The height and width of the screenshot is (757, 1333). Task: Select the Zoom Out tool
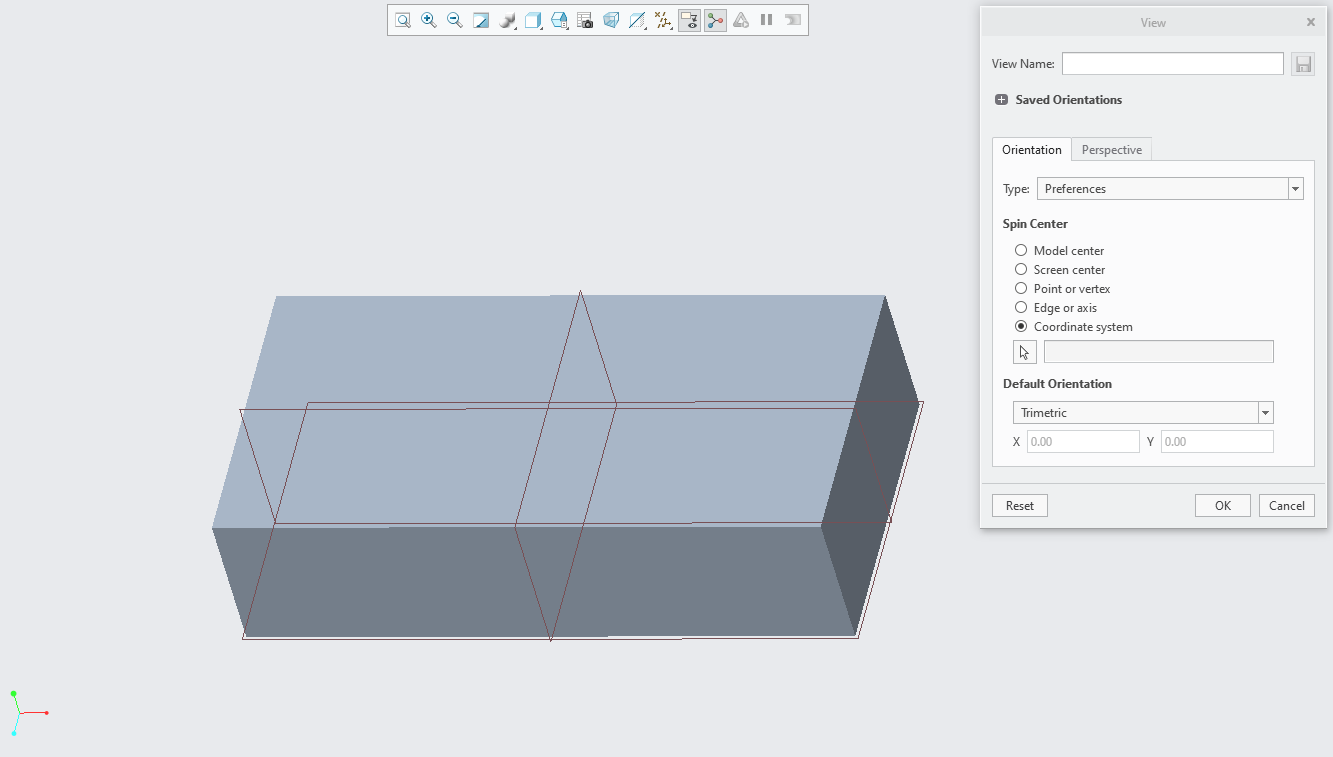click(455, 20)
